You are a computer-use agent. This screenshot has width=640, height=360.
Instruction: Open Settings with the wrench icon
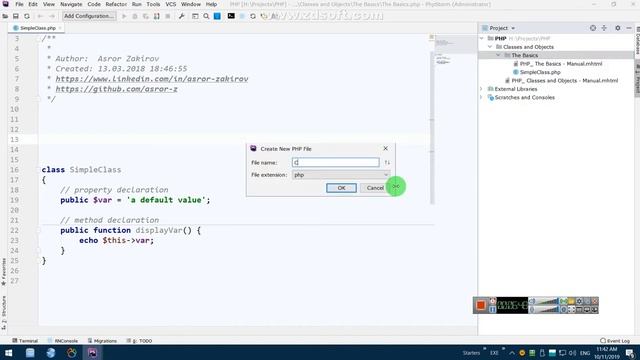tap(182, 16)
